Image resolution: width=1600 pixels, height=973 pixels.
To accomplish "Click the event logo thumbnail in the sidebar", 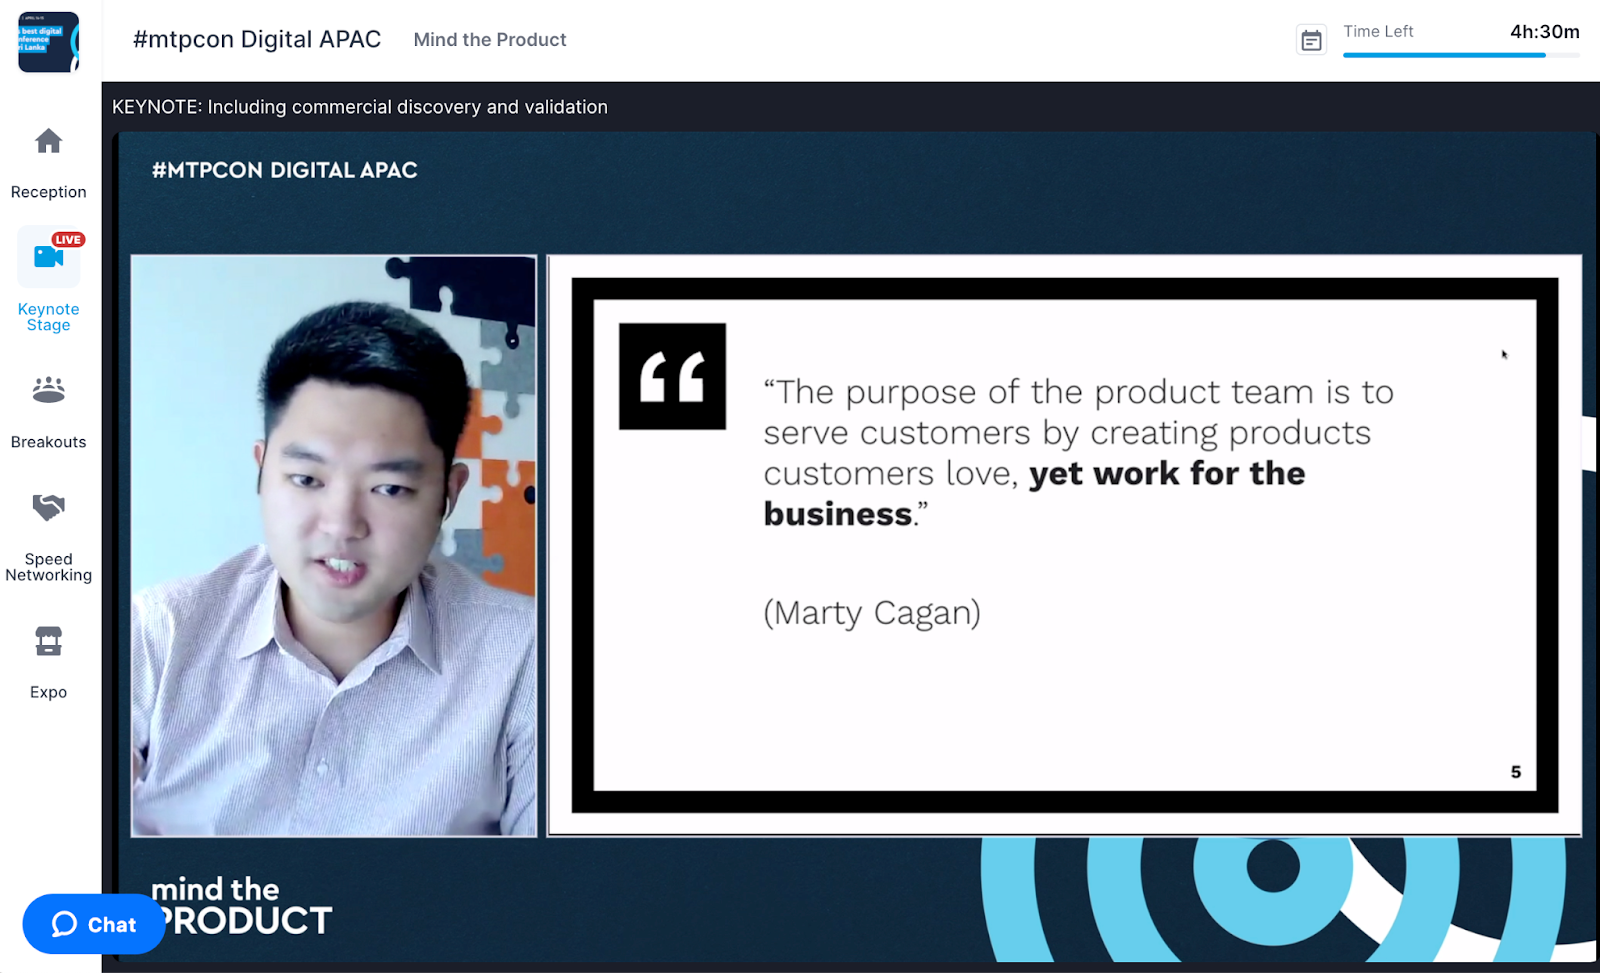I will click(x=48, y=42).
